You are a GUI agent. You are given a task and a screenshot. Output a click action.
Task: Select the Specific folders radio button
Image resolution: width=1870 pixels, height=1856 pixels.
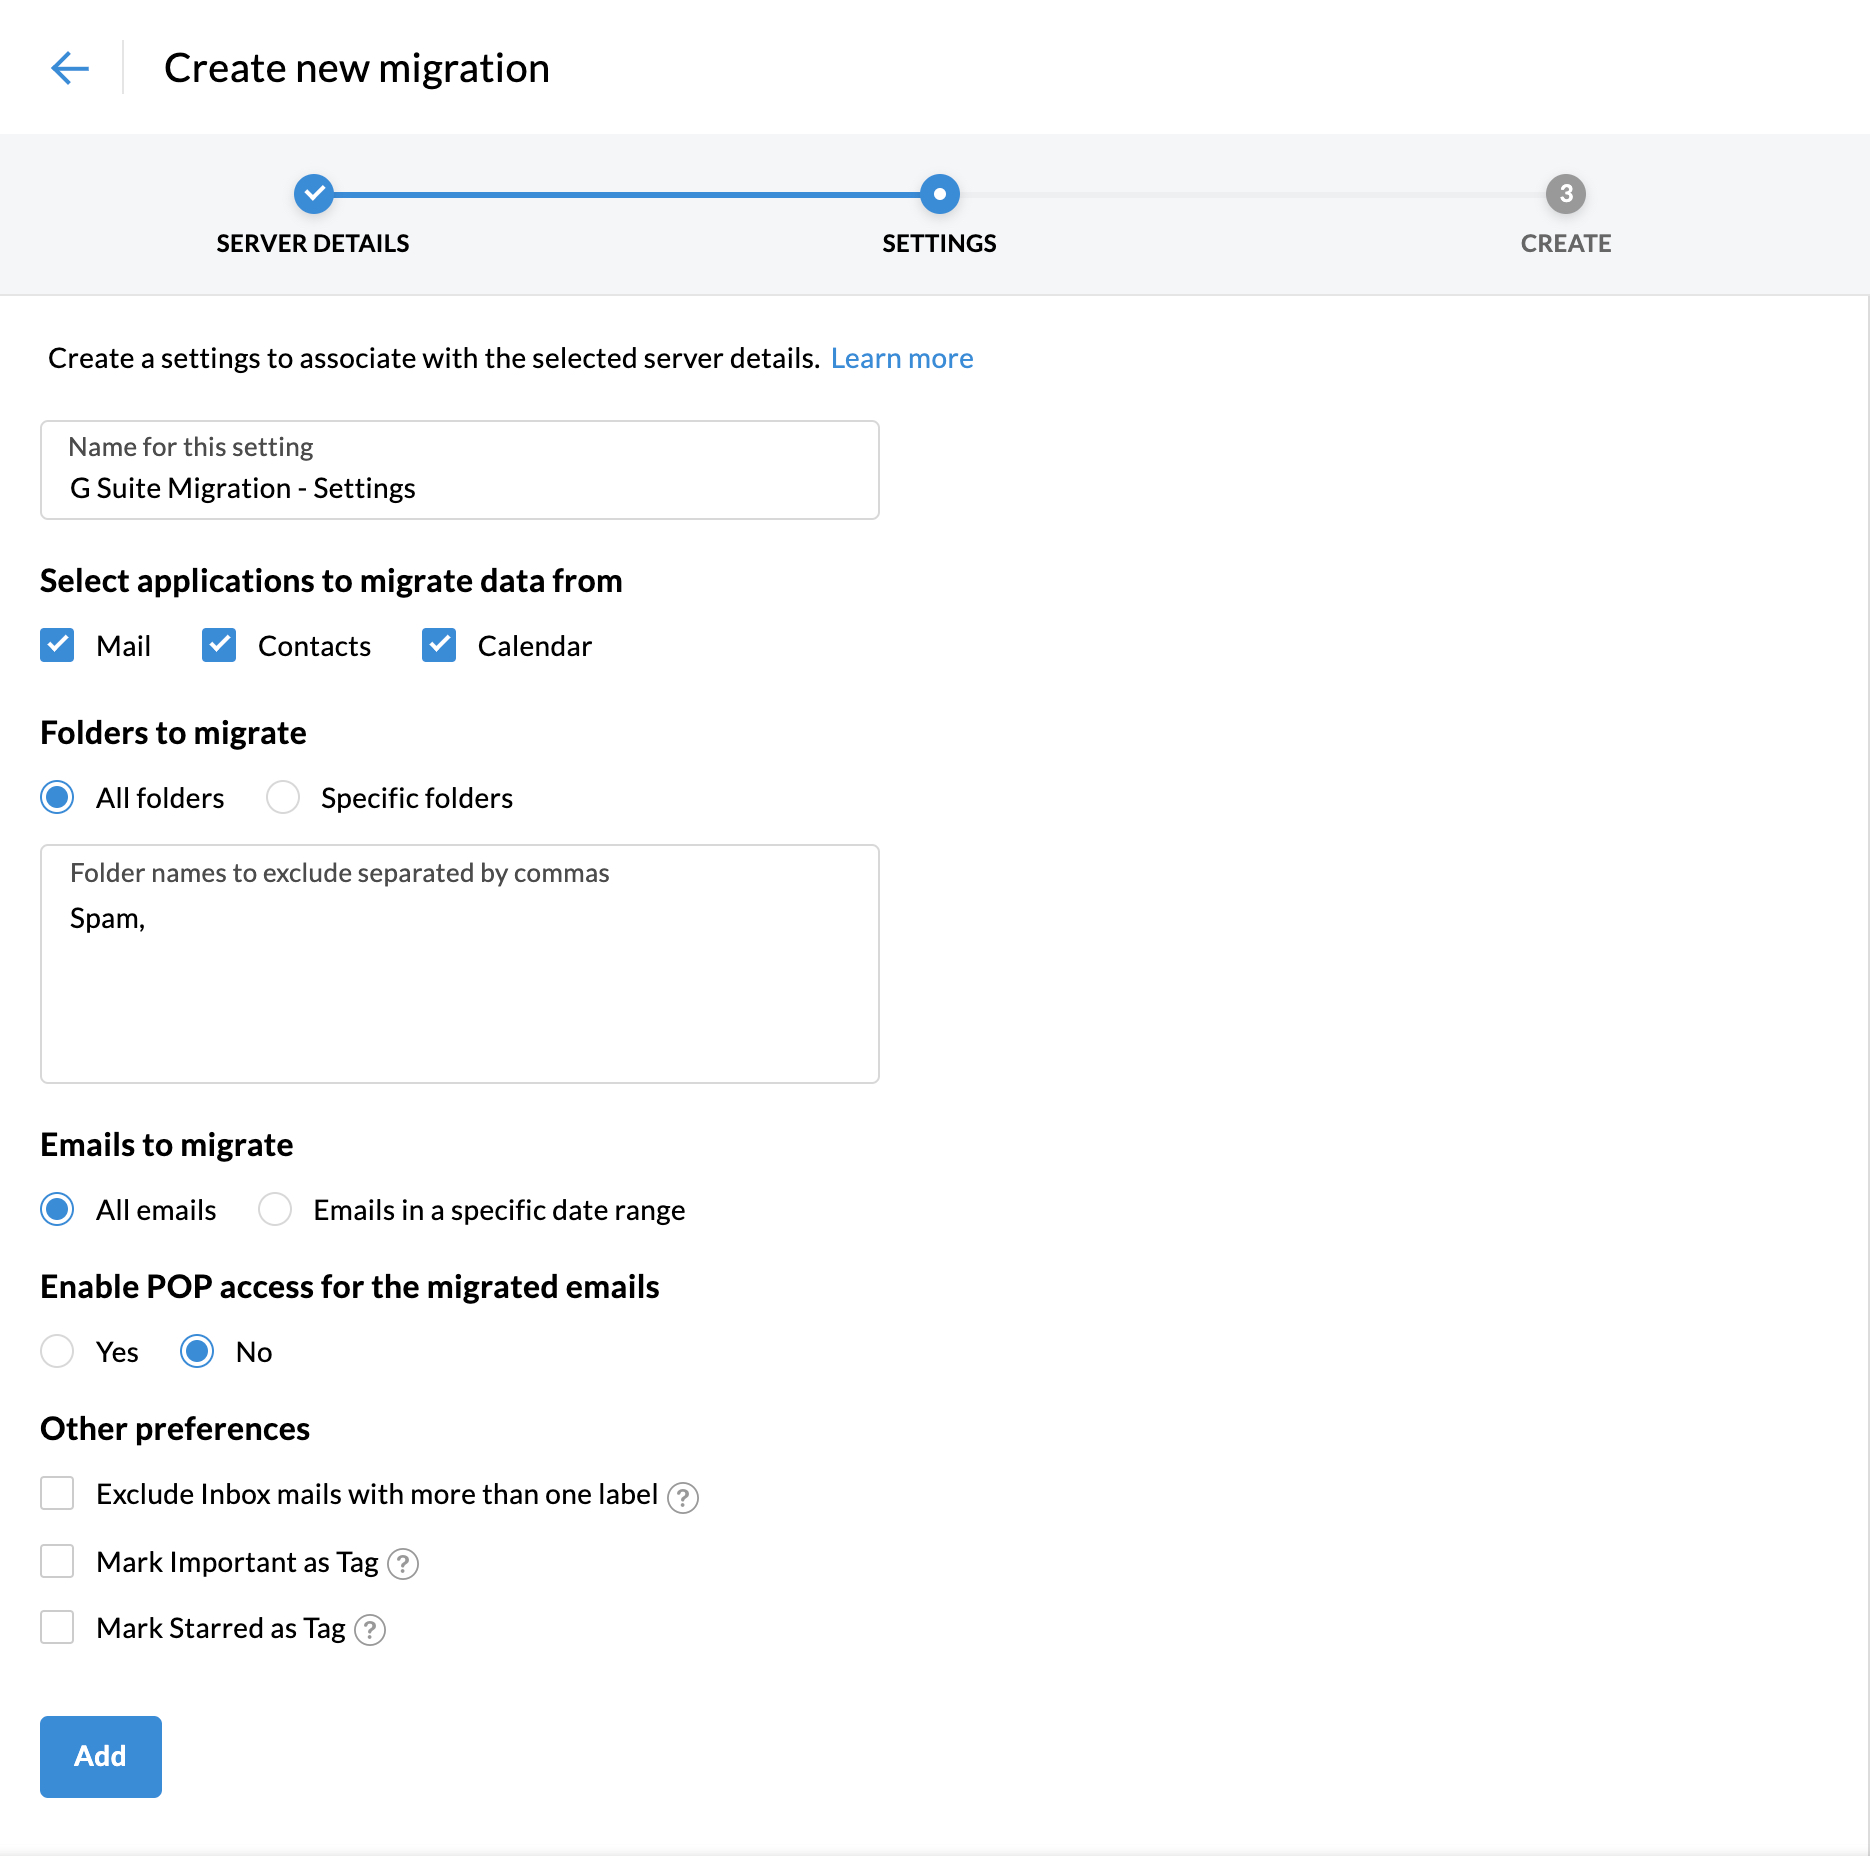(x=283, y=797)
